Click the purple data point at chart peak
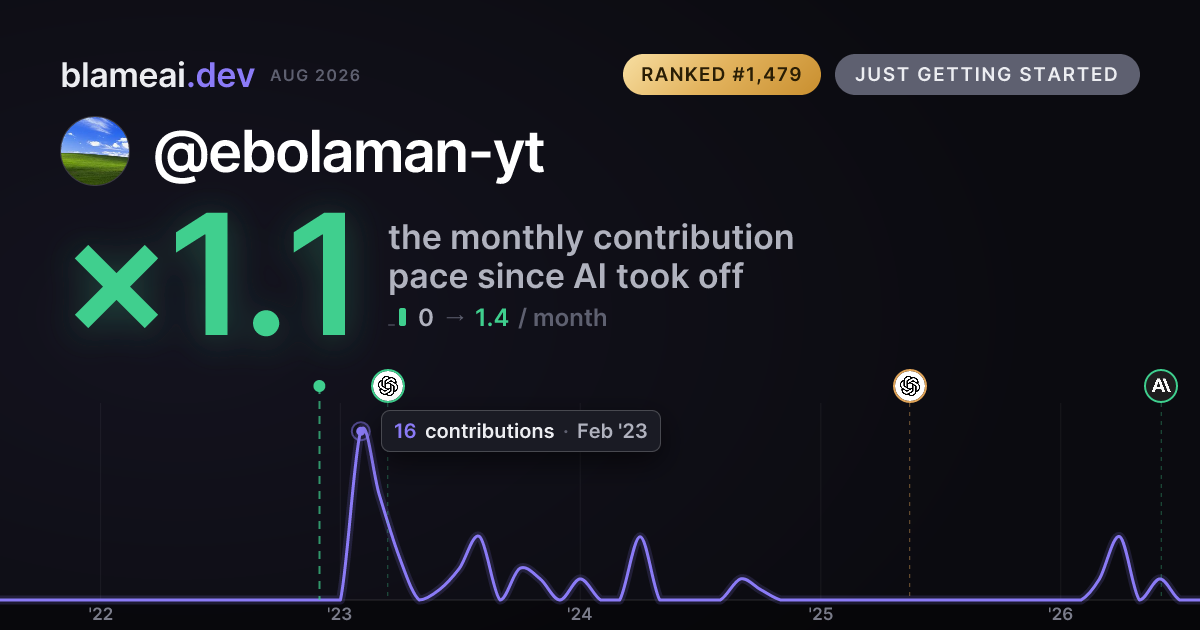Image resolution: width=1200 pixels, height=630 pixels. click(x=361, y=431)
